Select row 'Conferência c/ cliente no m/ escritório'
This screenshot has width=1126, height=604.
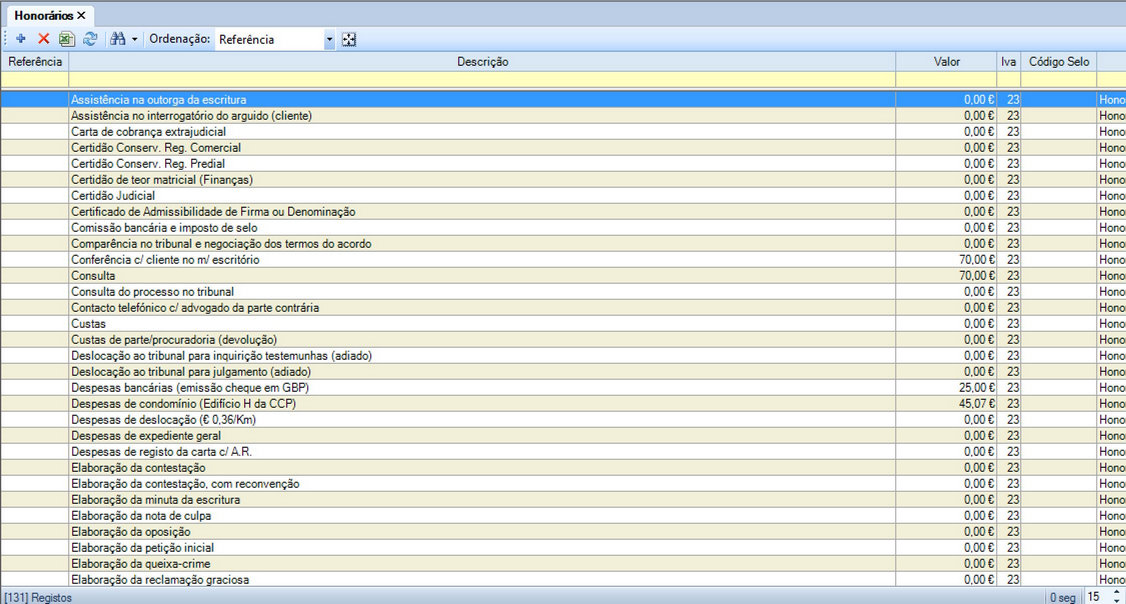[563, 259]
